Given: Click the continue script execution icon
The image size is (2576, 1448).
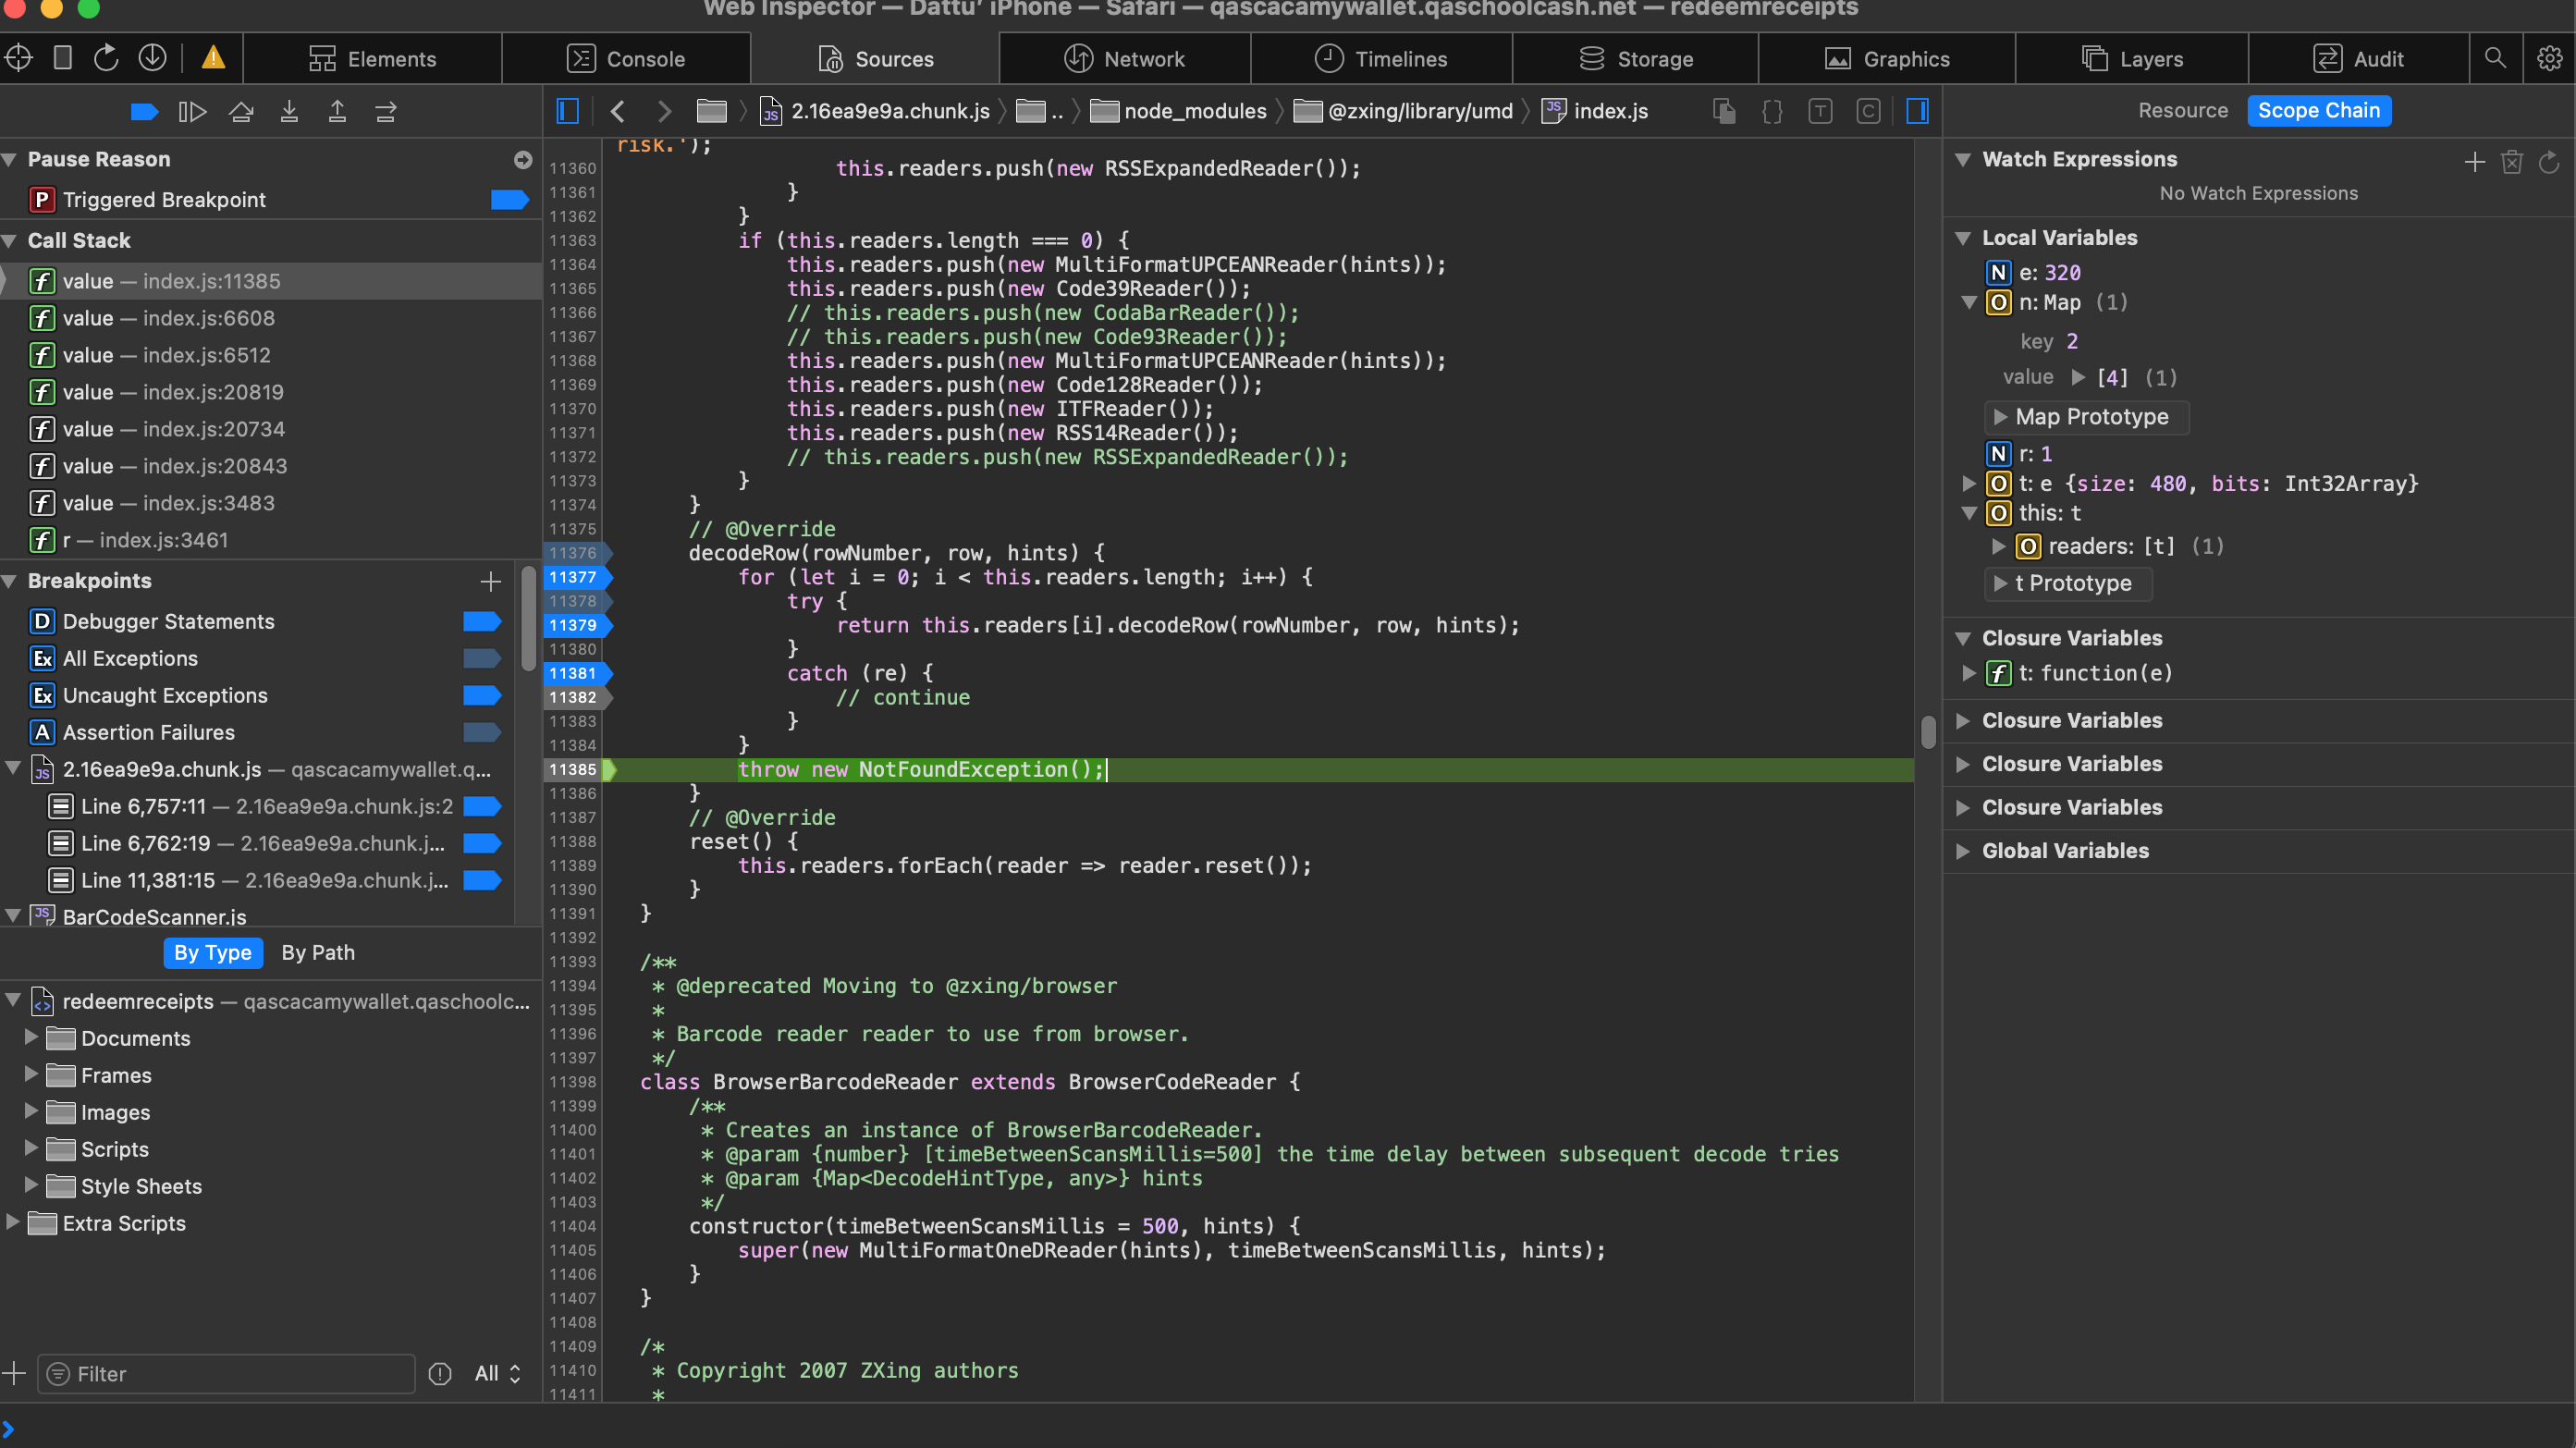Looking at the screenshot, I should pos(191,111).
